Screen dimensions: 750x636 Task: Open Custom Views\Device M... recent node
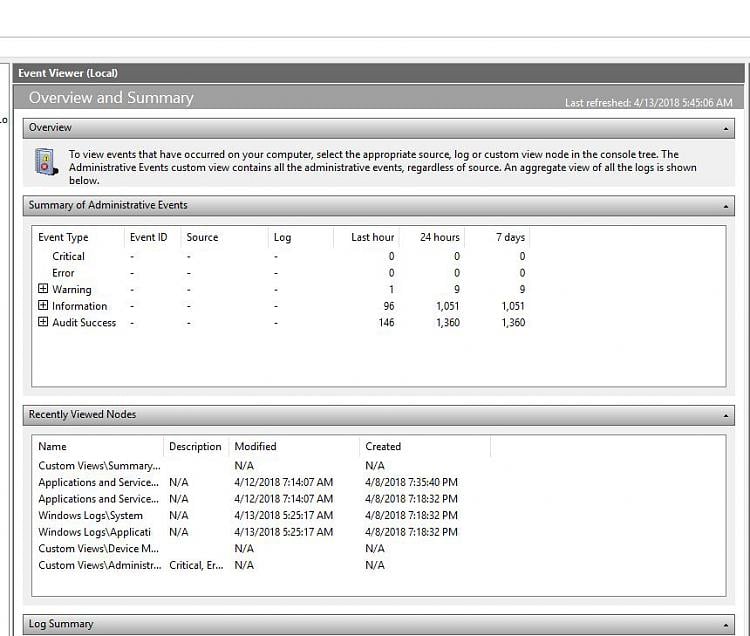pyautogui.click(x=99, y=548)
